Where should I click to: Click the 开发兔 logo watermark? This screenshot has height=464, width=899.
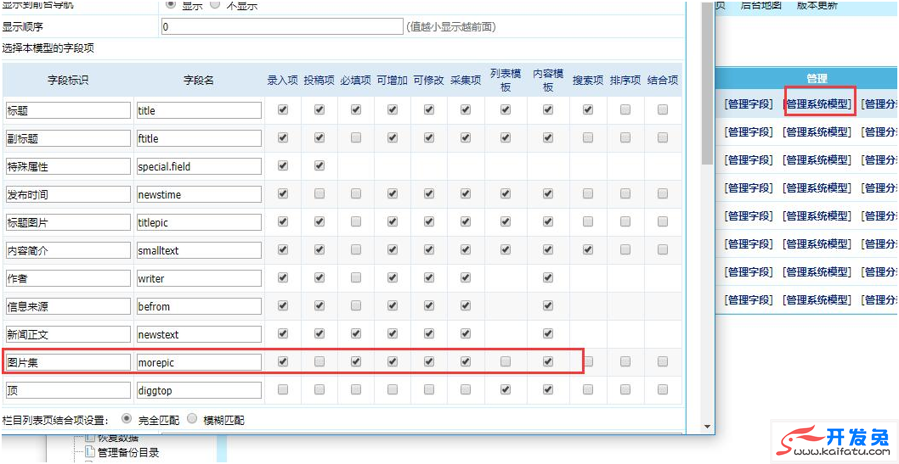pos(832,440)
